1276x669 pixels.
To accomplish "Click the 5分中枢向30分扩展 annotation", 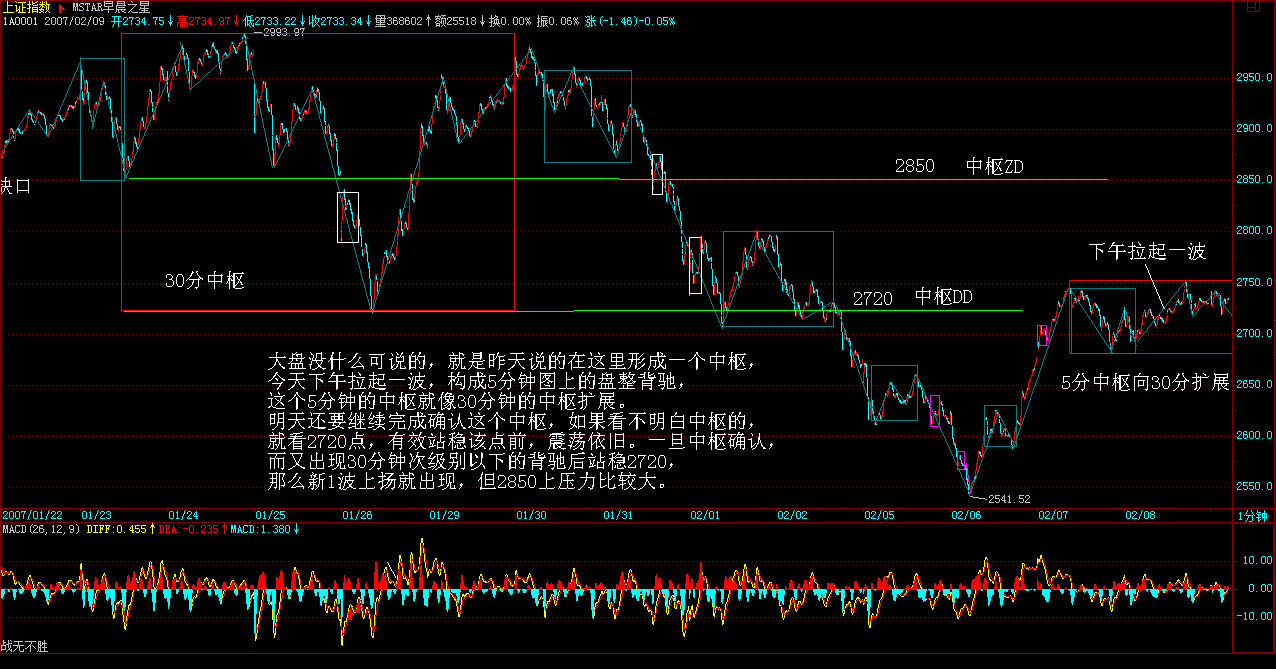I will (1144, 383).
